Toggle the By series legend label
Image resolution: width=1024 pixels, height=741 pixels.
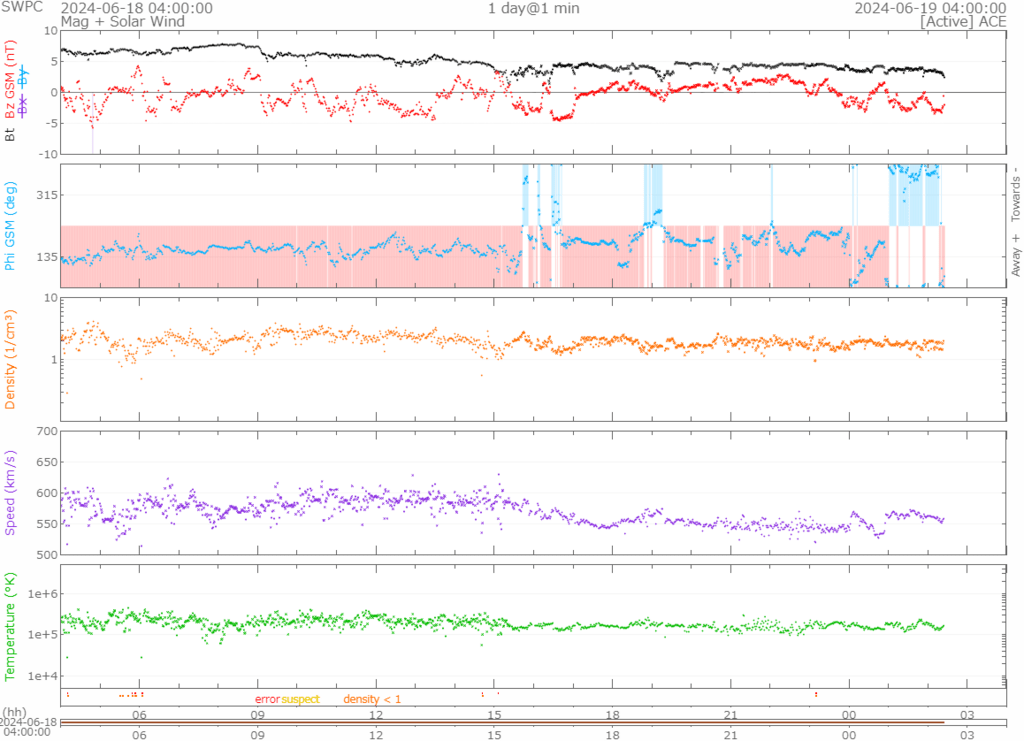pyautogui.click(x=24, y=79)
